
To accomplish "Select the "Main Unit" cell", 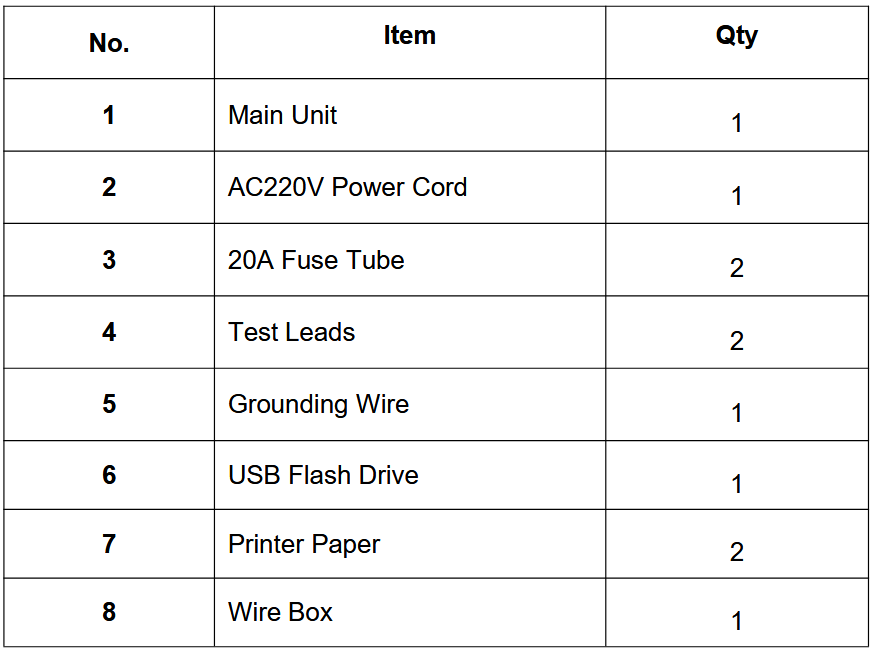I will pyautogui.click(x=283, y=115).
